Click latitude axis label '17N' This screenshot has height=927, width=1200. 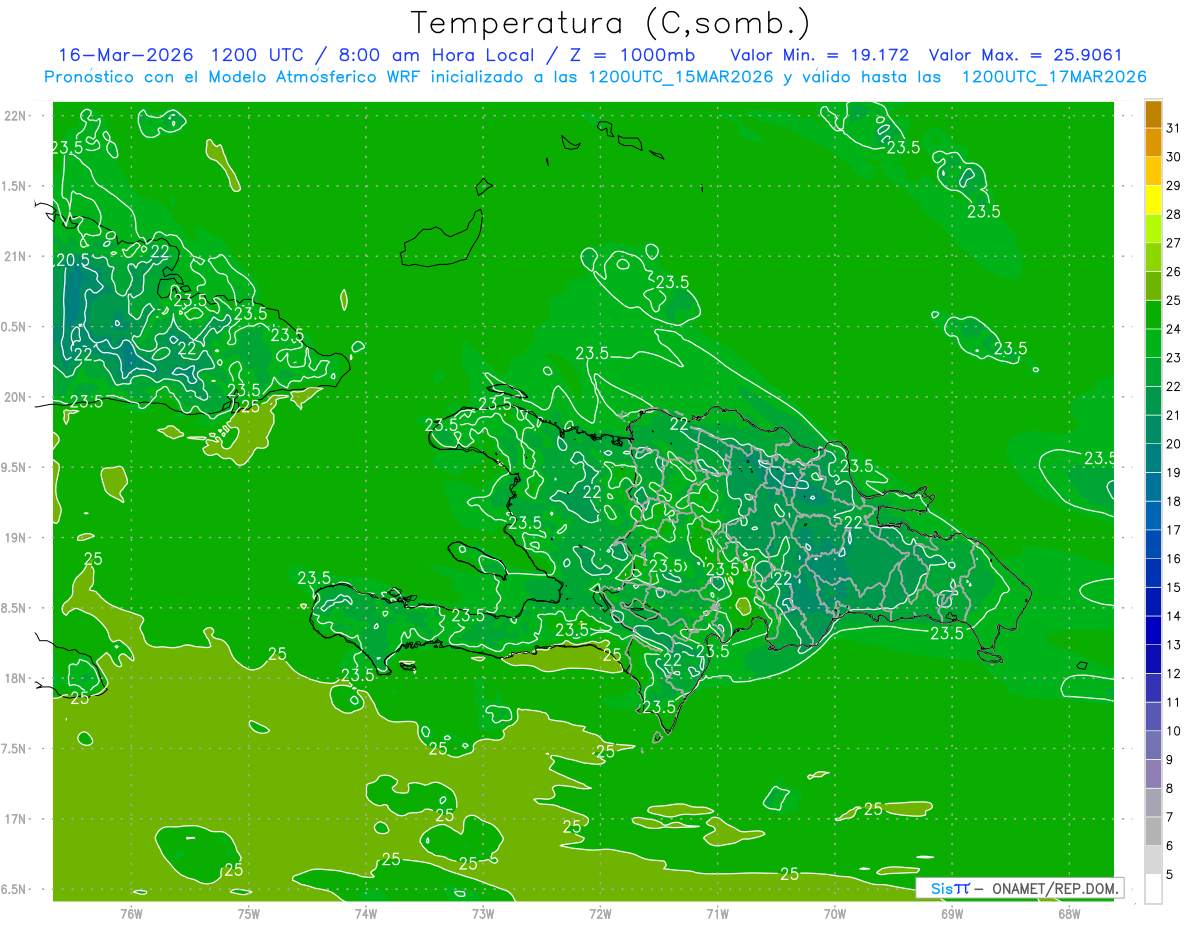tap(16, 819)
